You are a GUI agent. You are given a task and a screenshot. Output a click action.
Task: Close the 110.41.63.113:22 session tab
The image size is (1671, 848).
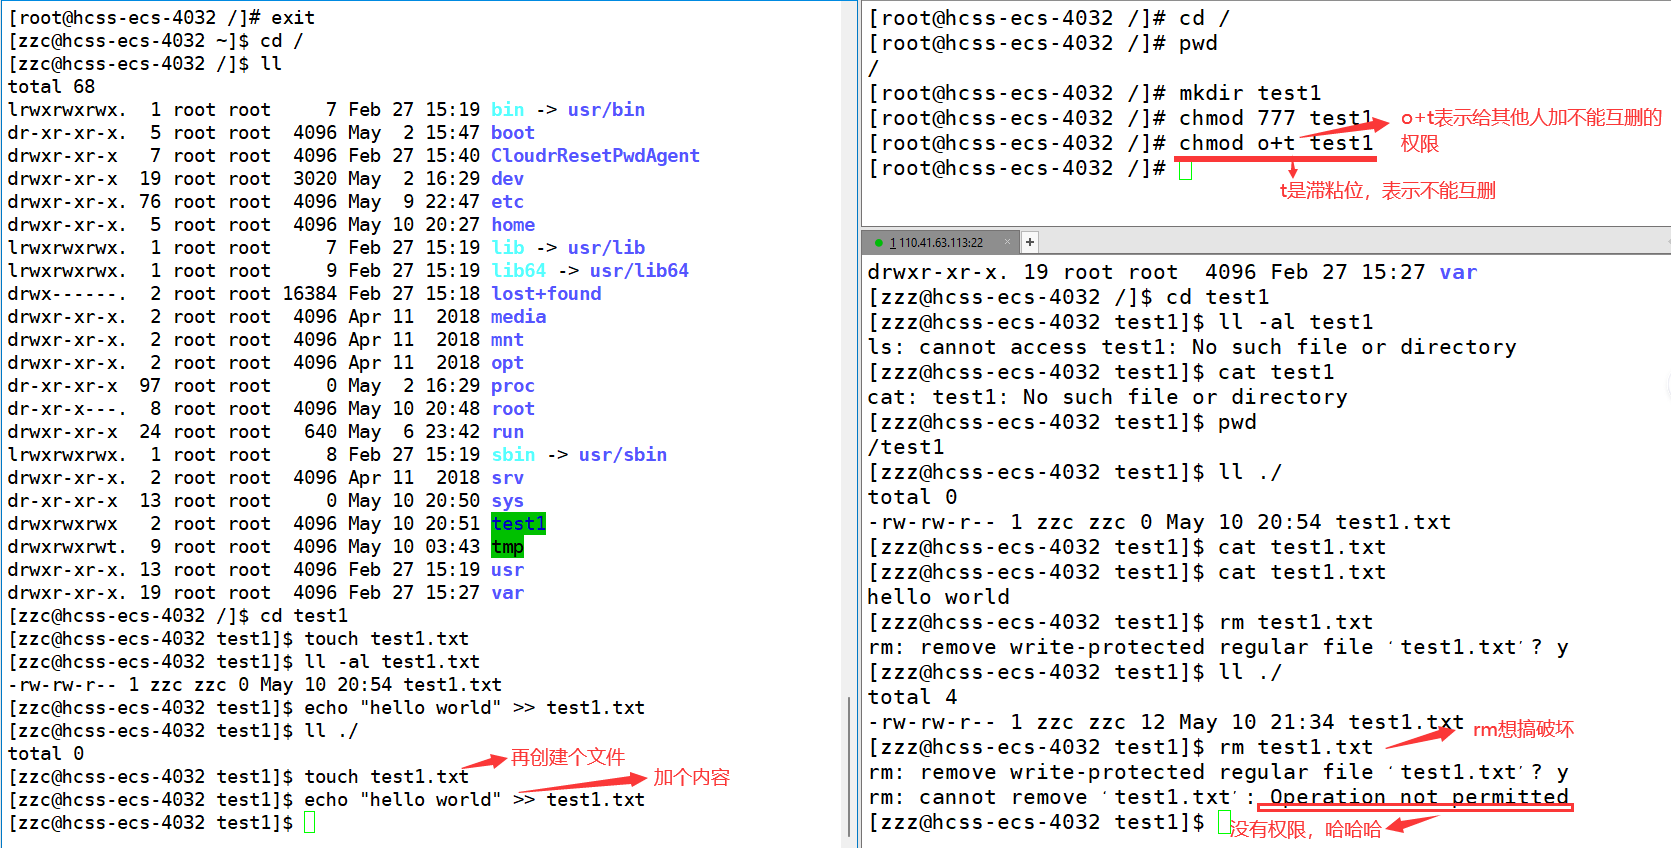pos(1008,242)
